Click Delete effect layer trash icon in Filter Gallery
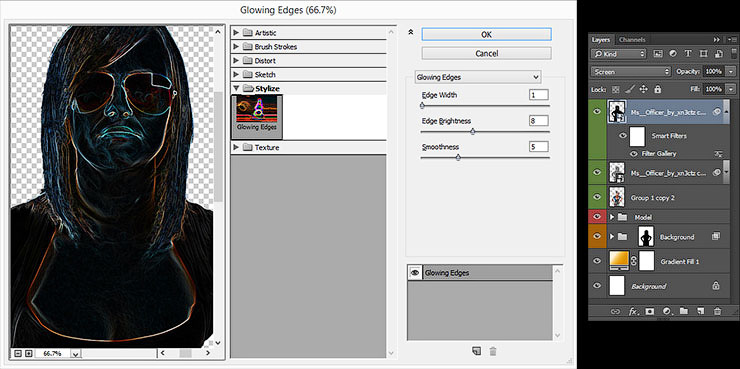740x369 pixels. (493, 351)
